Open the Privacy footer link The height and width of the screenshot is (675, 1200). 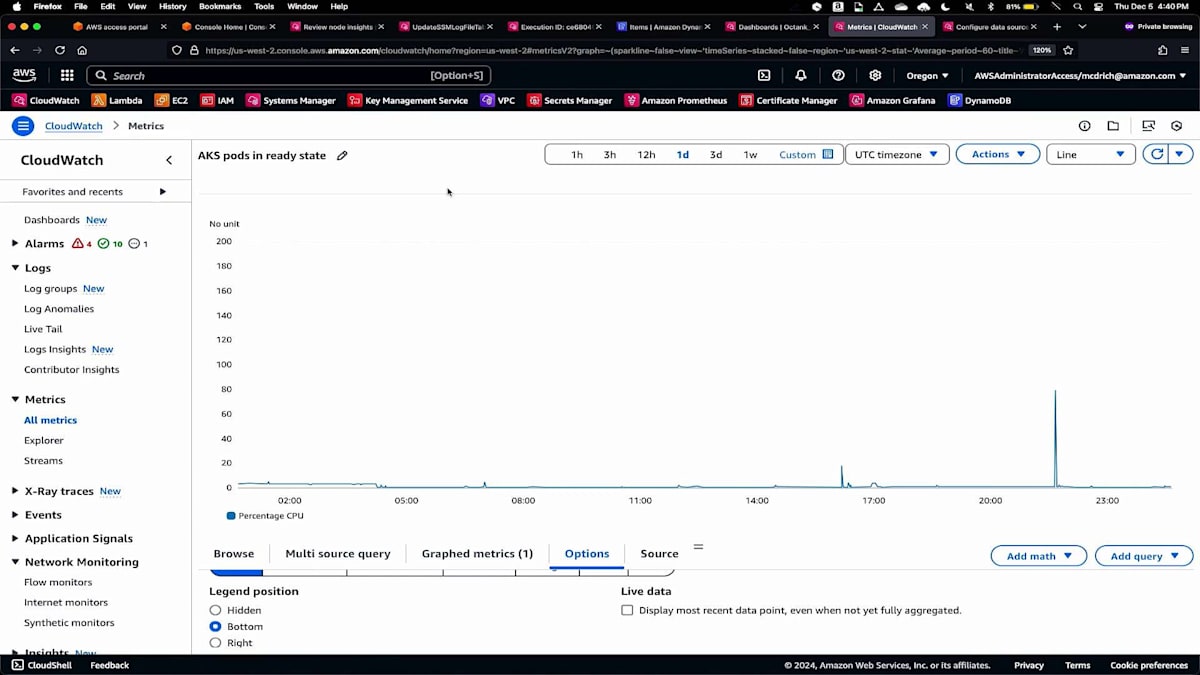(x=1029, y=665)
